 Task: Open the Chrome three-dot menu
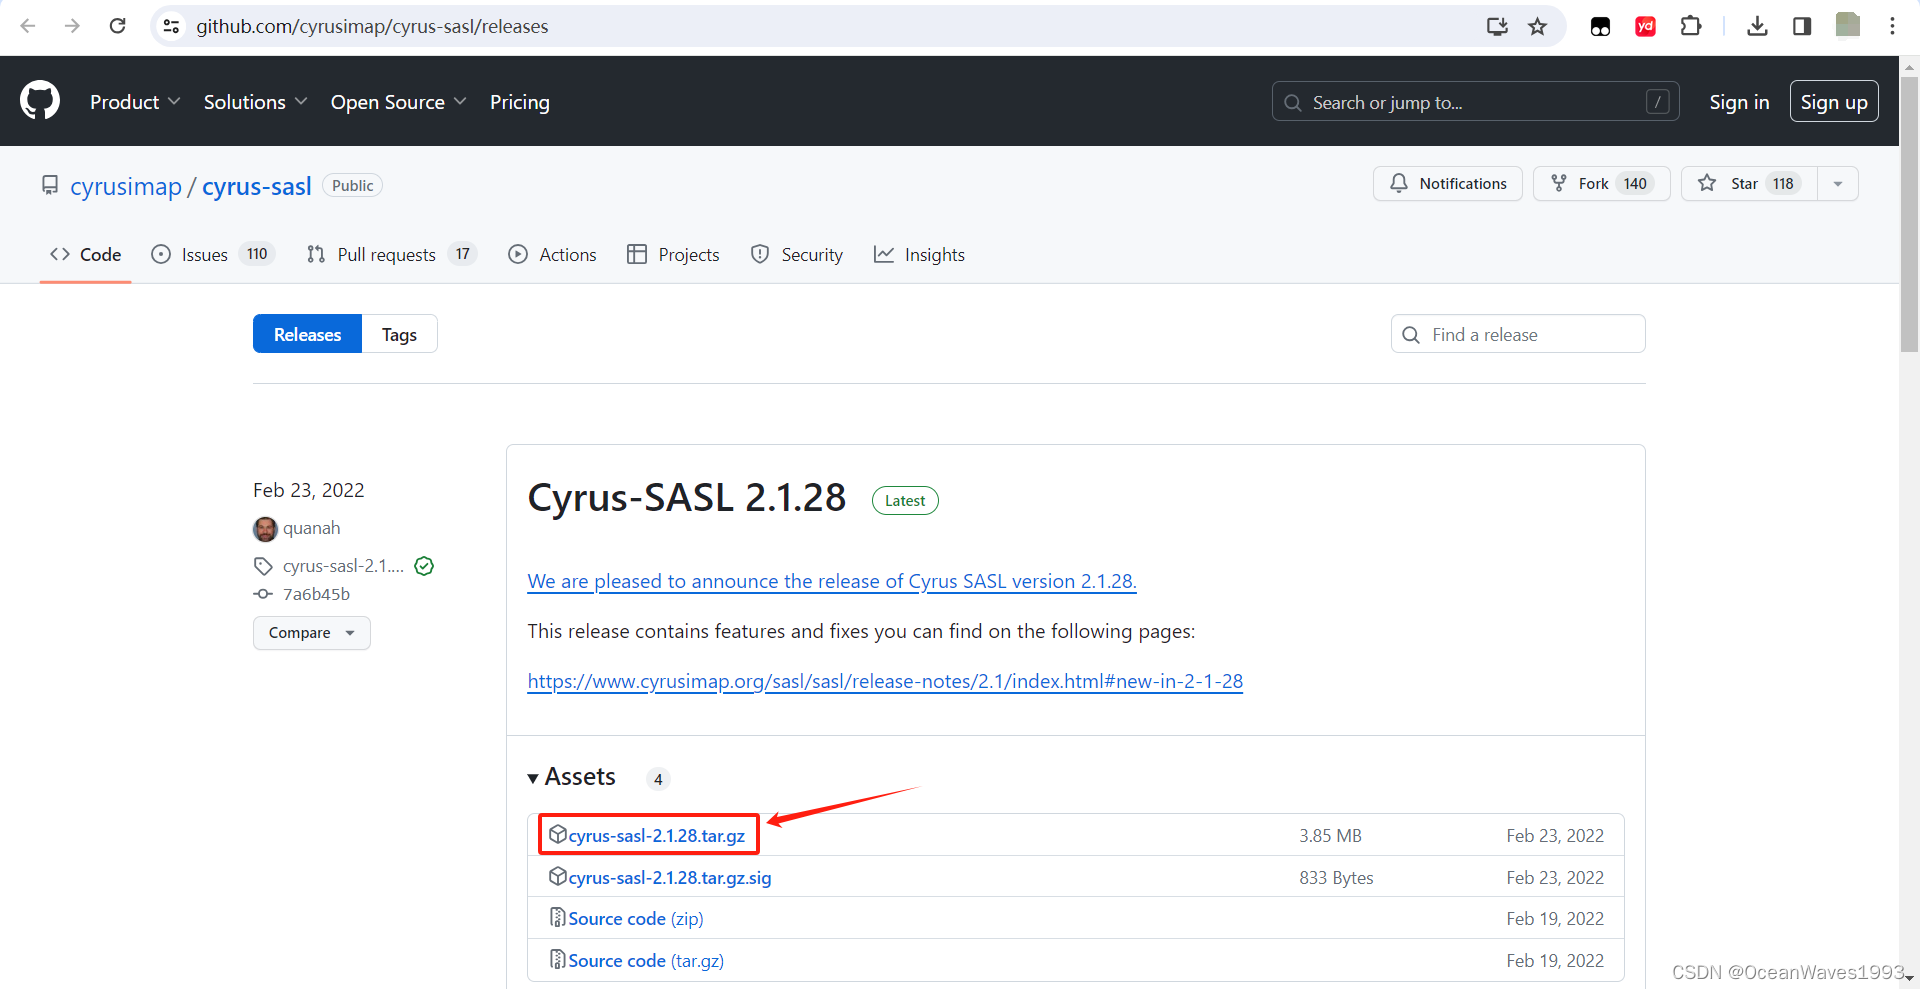point(1892,26)
